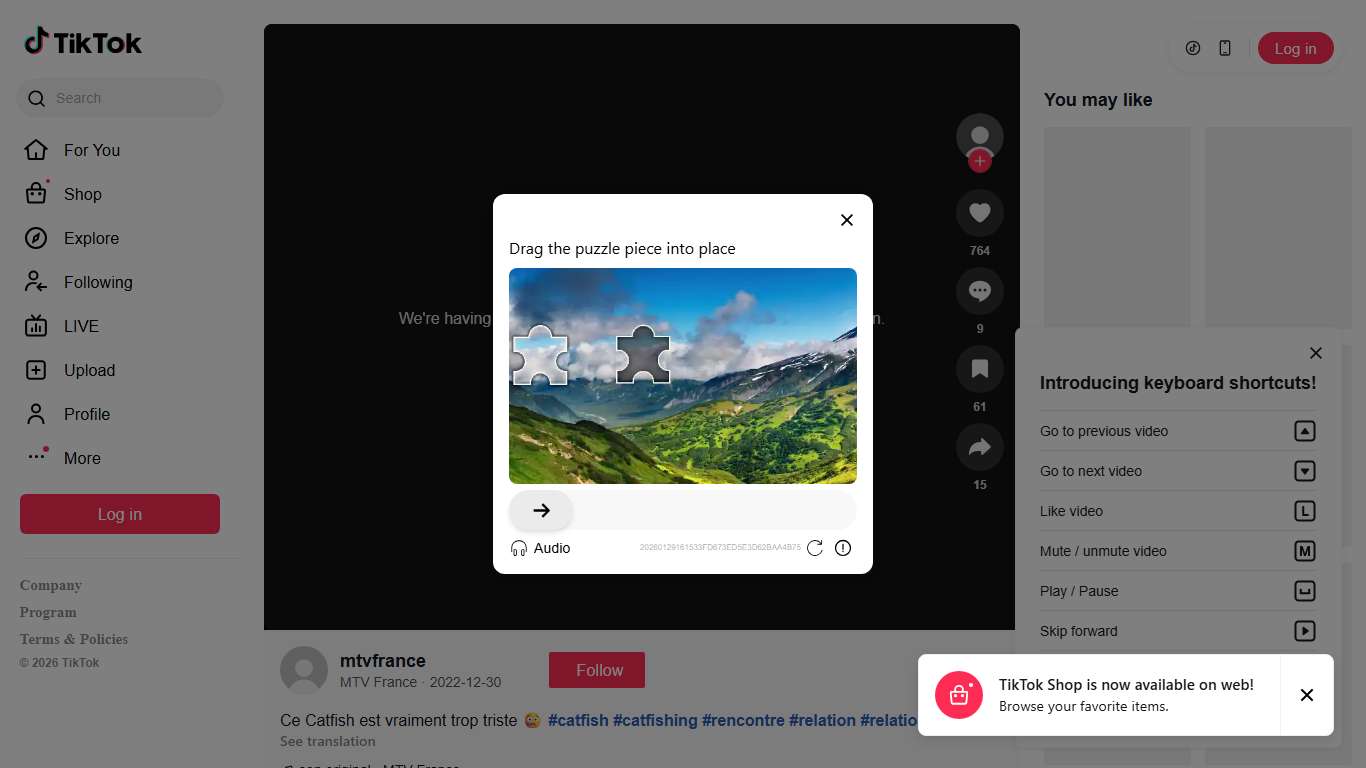Image resolution: width=1366 pixels, height=768 pixels.
Task: Open the LIVE section
Action: [x=81, y=326]
